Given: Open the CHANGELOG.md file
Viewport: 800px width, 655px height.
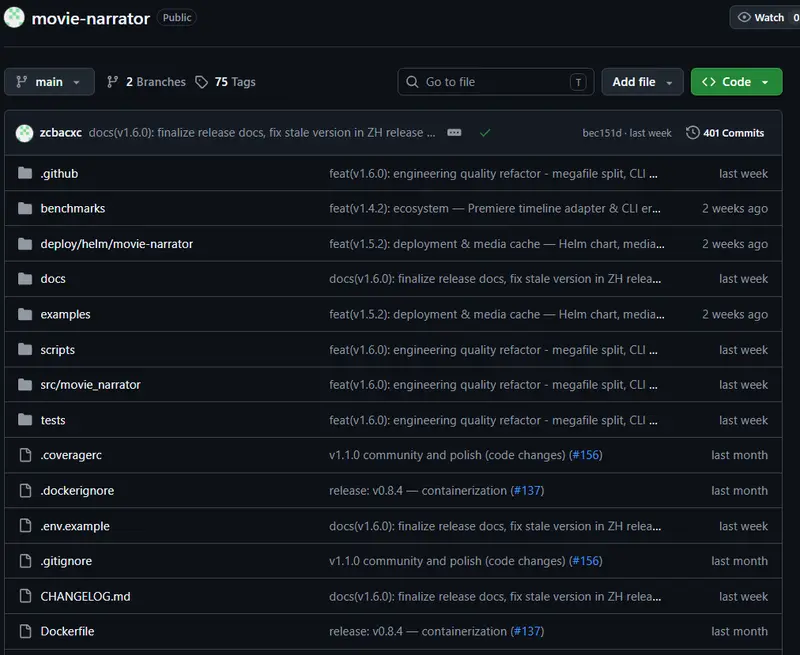Looking at the screenshot, I should point(85,596).
